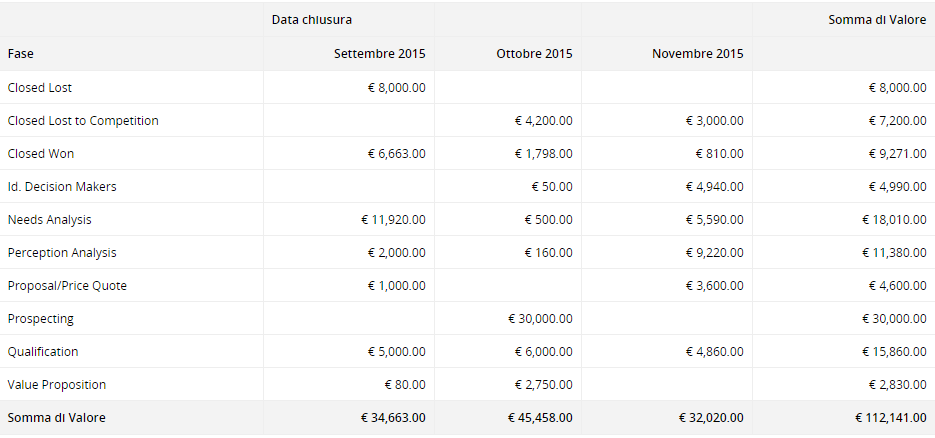Screen dimensions: 935x438
Task: Click the Id. Decision Makers row label
Action: pyautogui.click(x=62, y=187)
